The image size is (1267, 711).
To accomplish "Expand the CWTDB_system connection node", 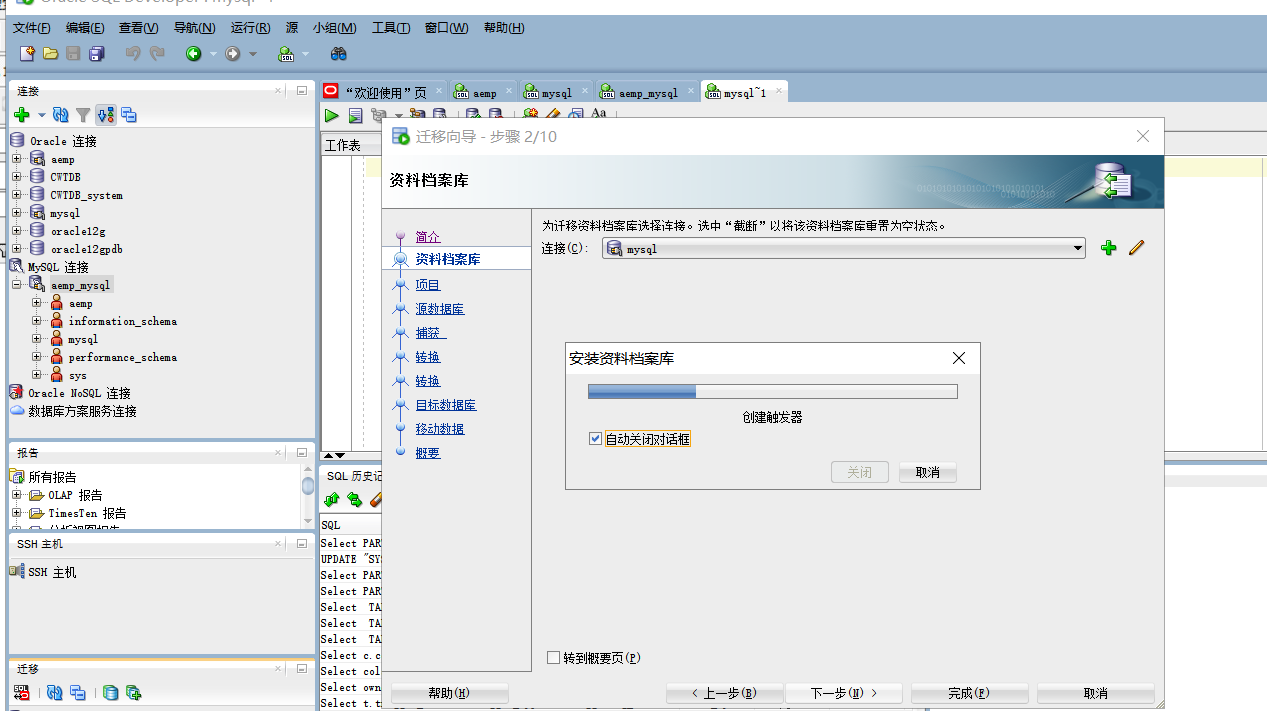I will click(17, 195).
